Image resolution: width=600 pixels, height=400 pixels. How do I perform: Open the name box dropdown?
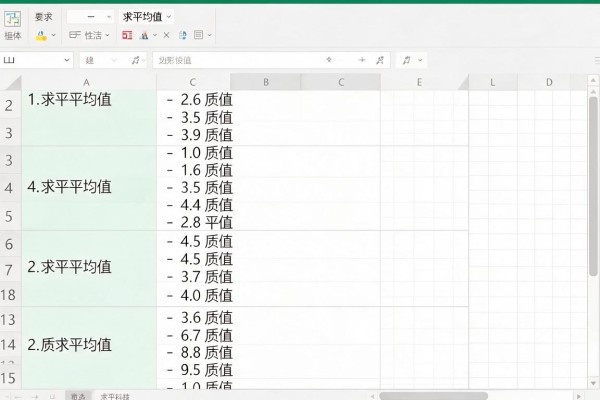coord(67,60)
